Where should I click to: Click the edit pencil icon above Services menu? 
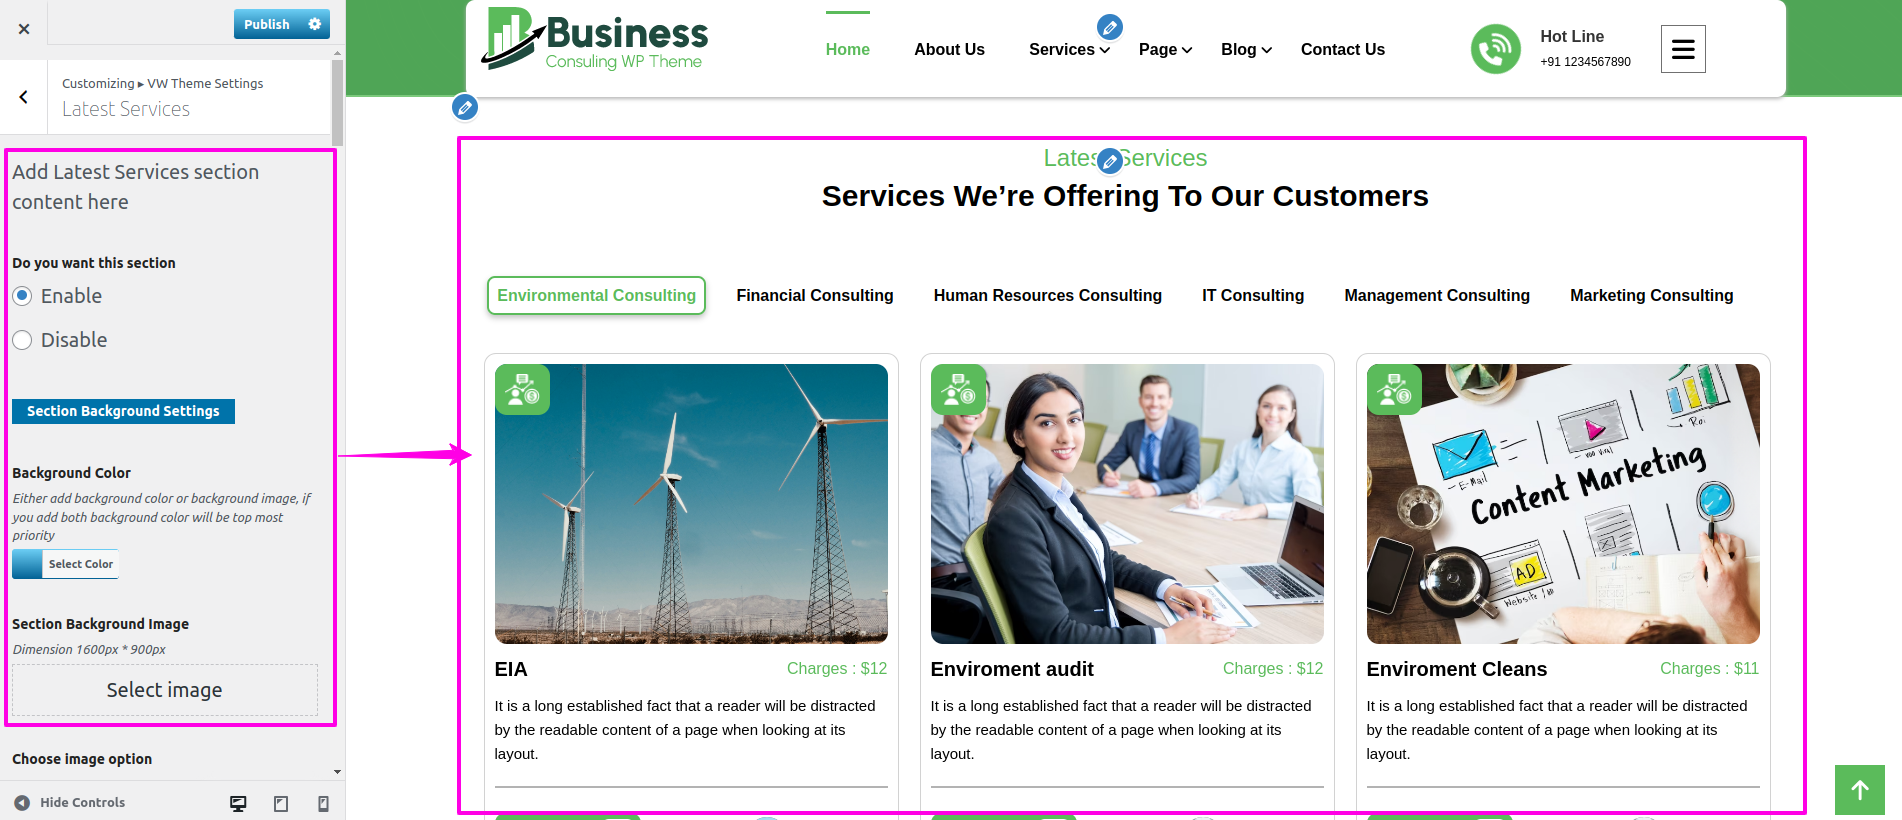coord(1110,27)
